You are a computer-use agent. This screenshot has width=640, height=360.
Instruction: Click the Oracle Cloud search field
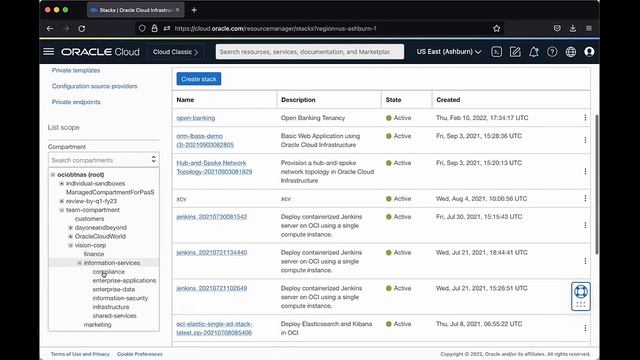[310, 52]
